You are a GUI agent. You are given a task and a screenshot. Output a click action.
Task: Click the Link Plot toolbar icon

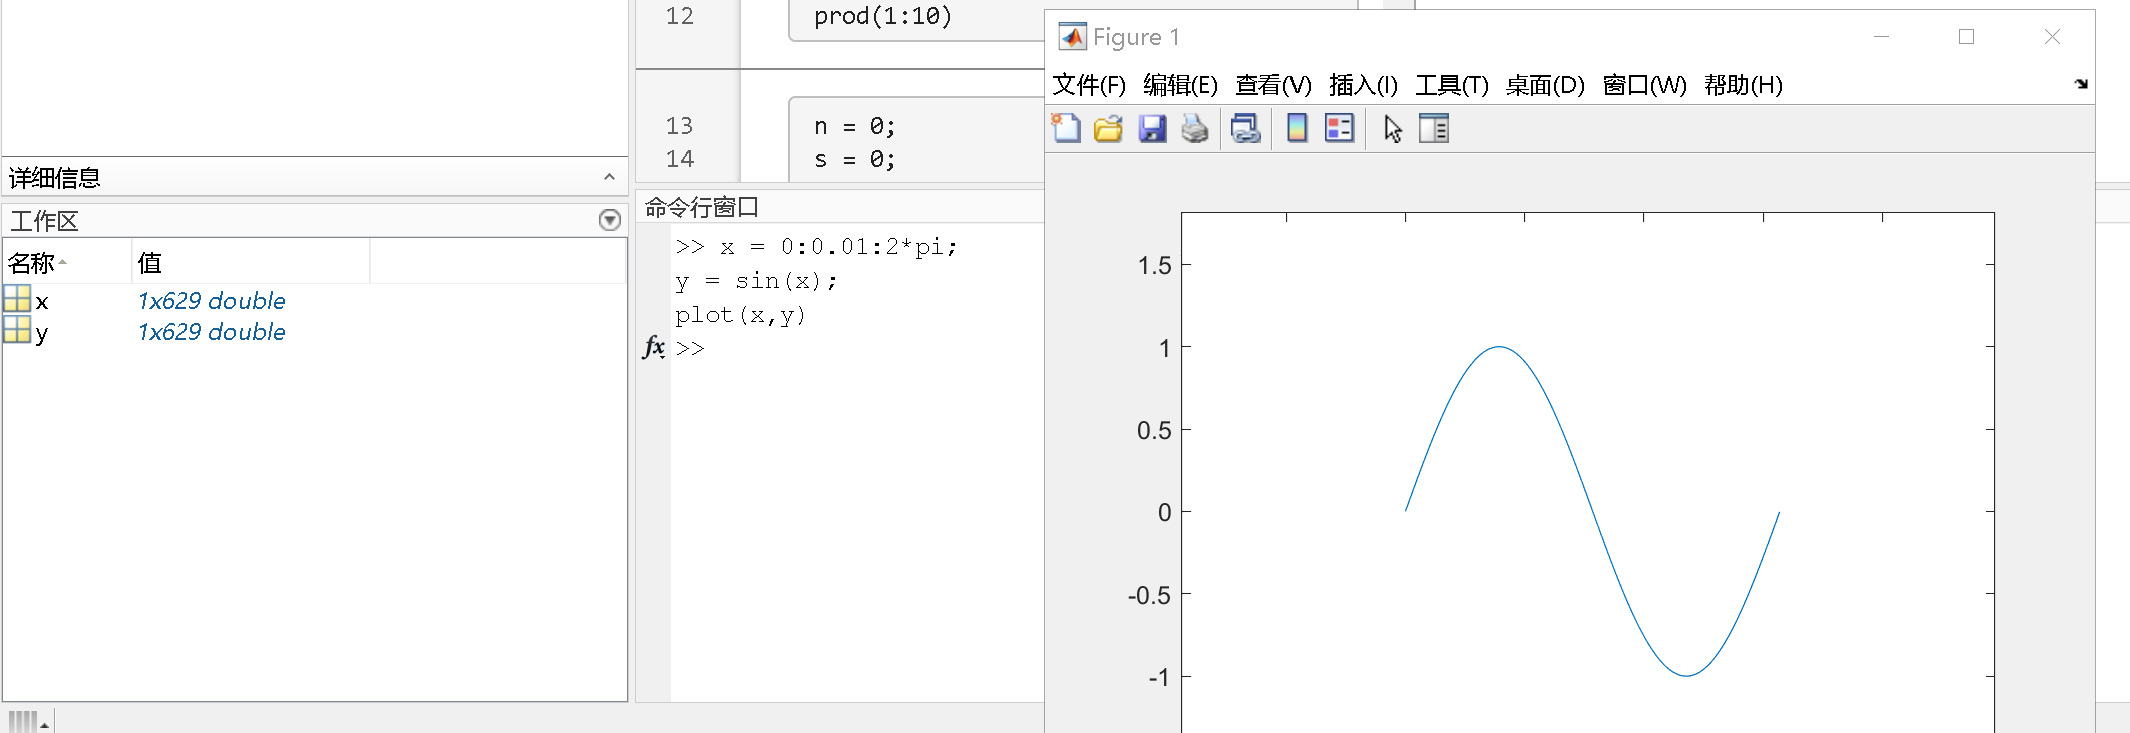point(1245,128)
